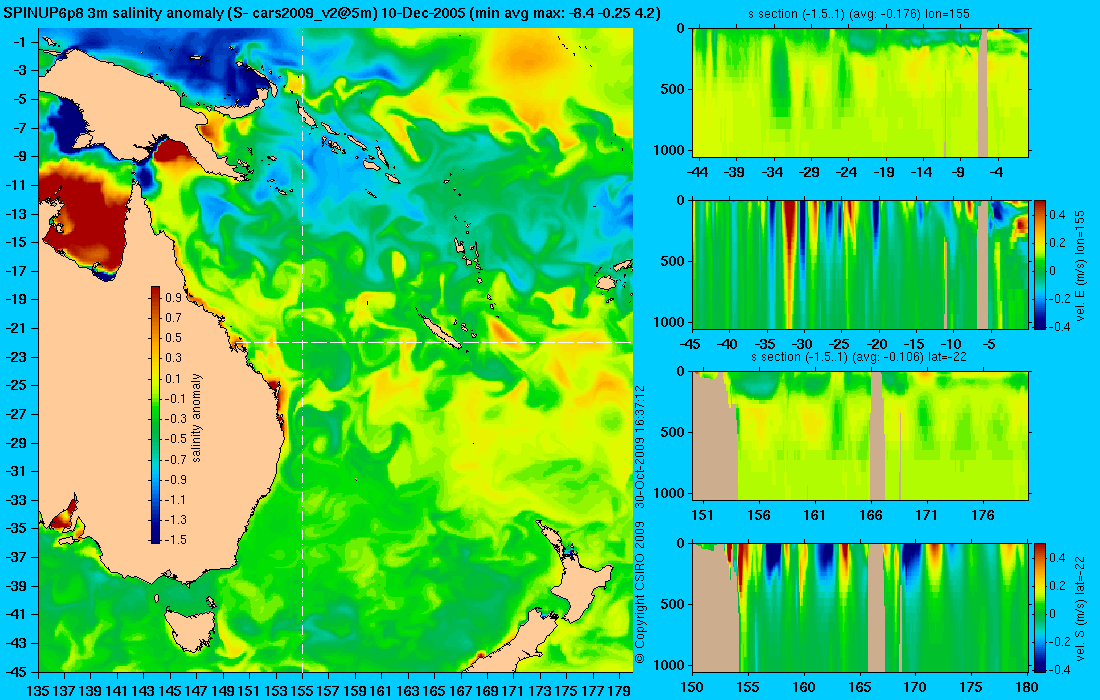This screenshot has width=1100, height=700.
Task: Click the "-1.5" tick on salinity legend
Action: coord(175,539)
